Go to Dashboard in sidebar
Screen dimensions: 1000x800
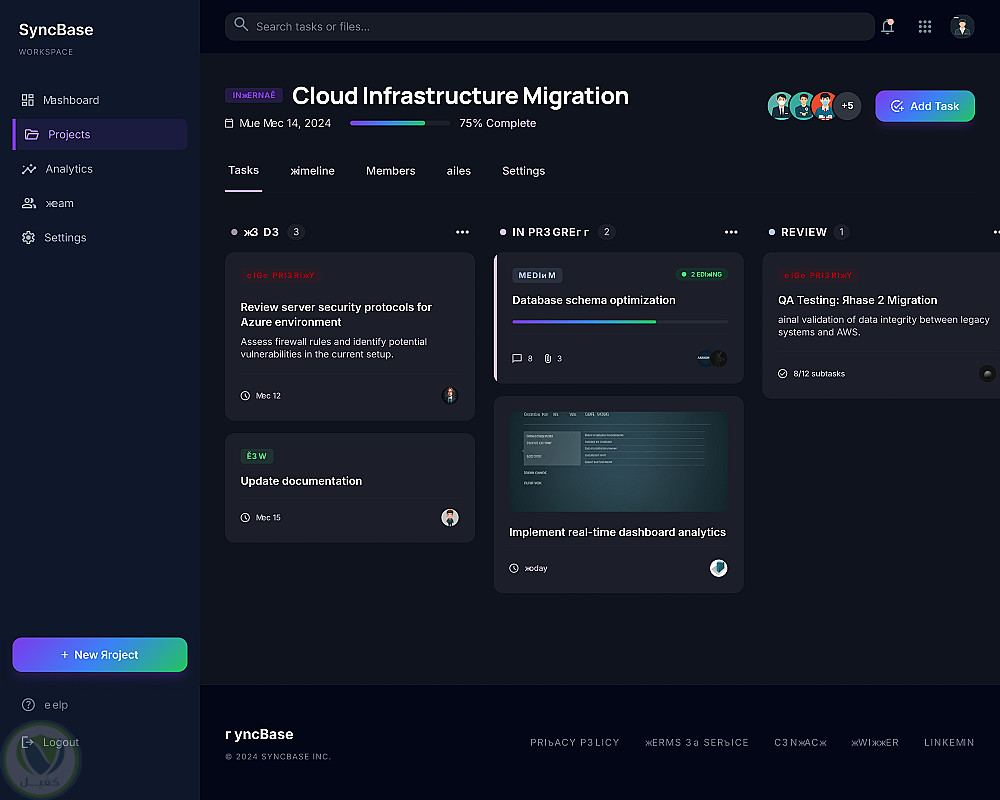tap(99, 100)
